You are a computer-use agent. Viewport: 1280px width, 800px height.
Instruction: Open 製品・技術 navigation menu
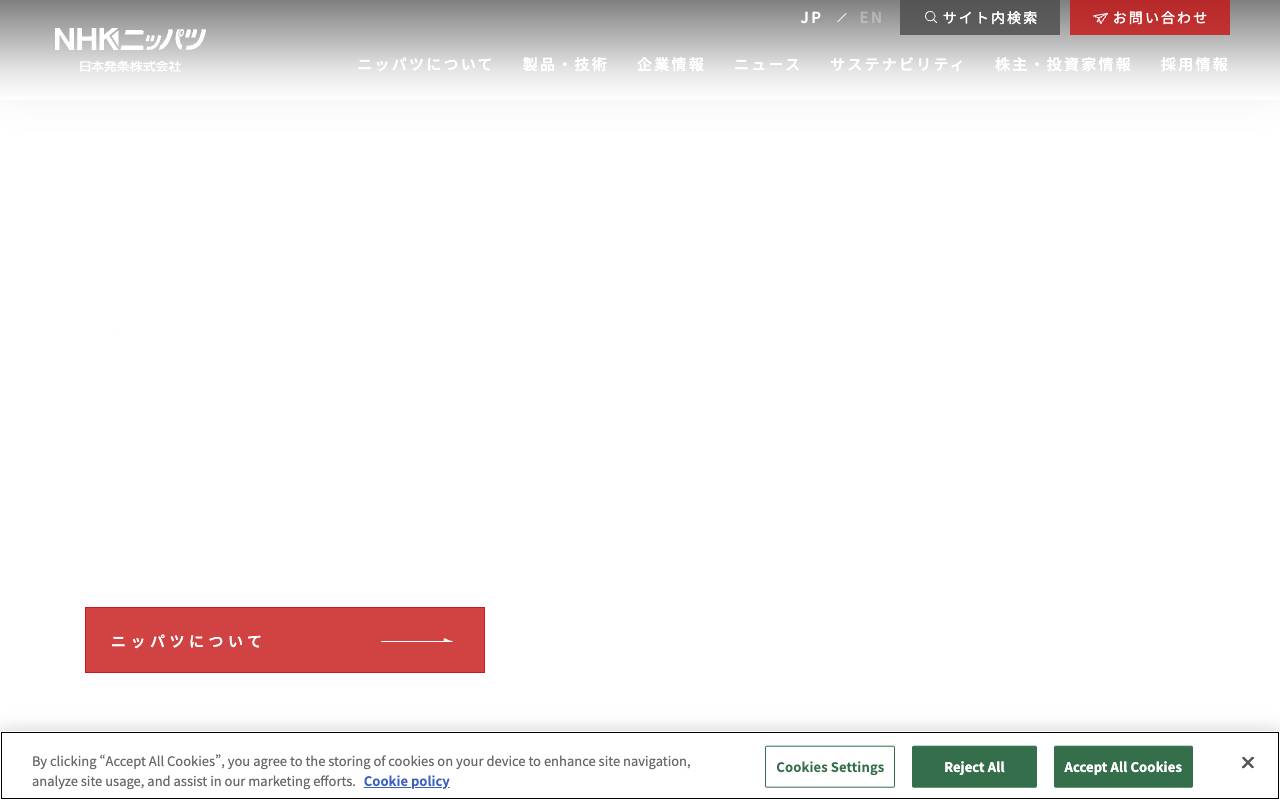(564, 64)
